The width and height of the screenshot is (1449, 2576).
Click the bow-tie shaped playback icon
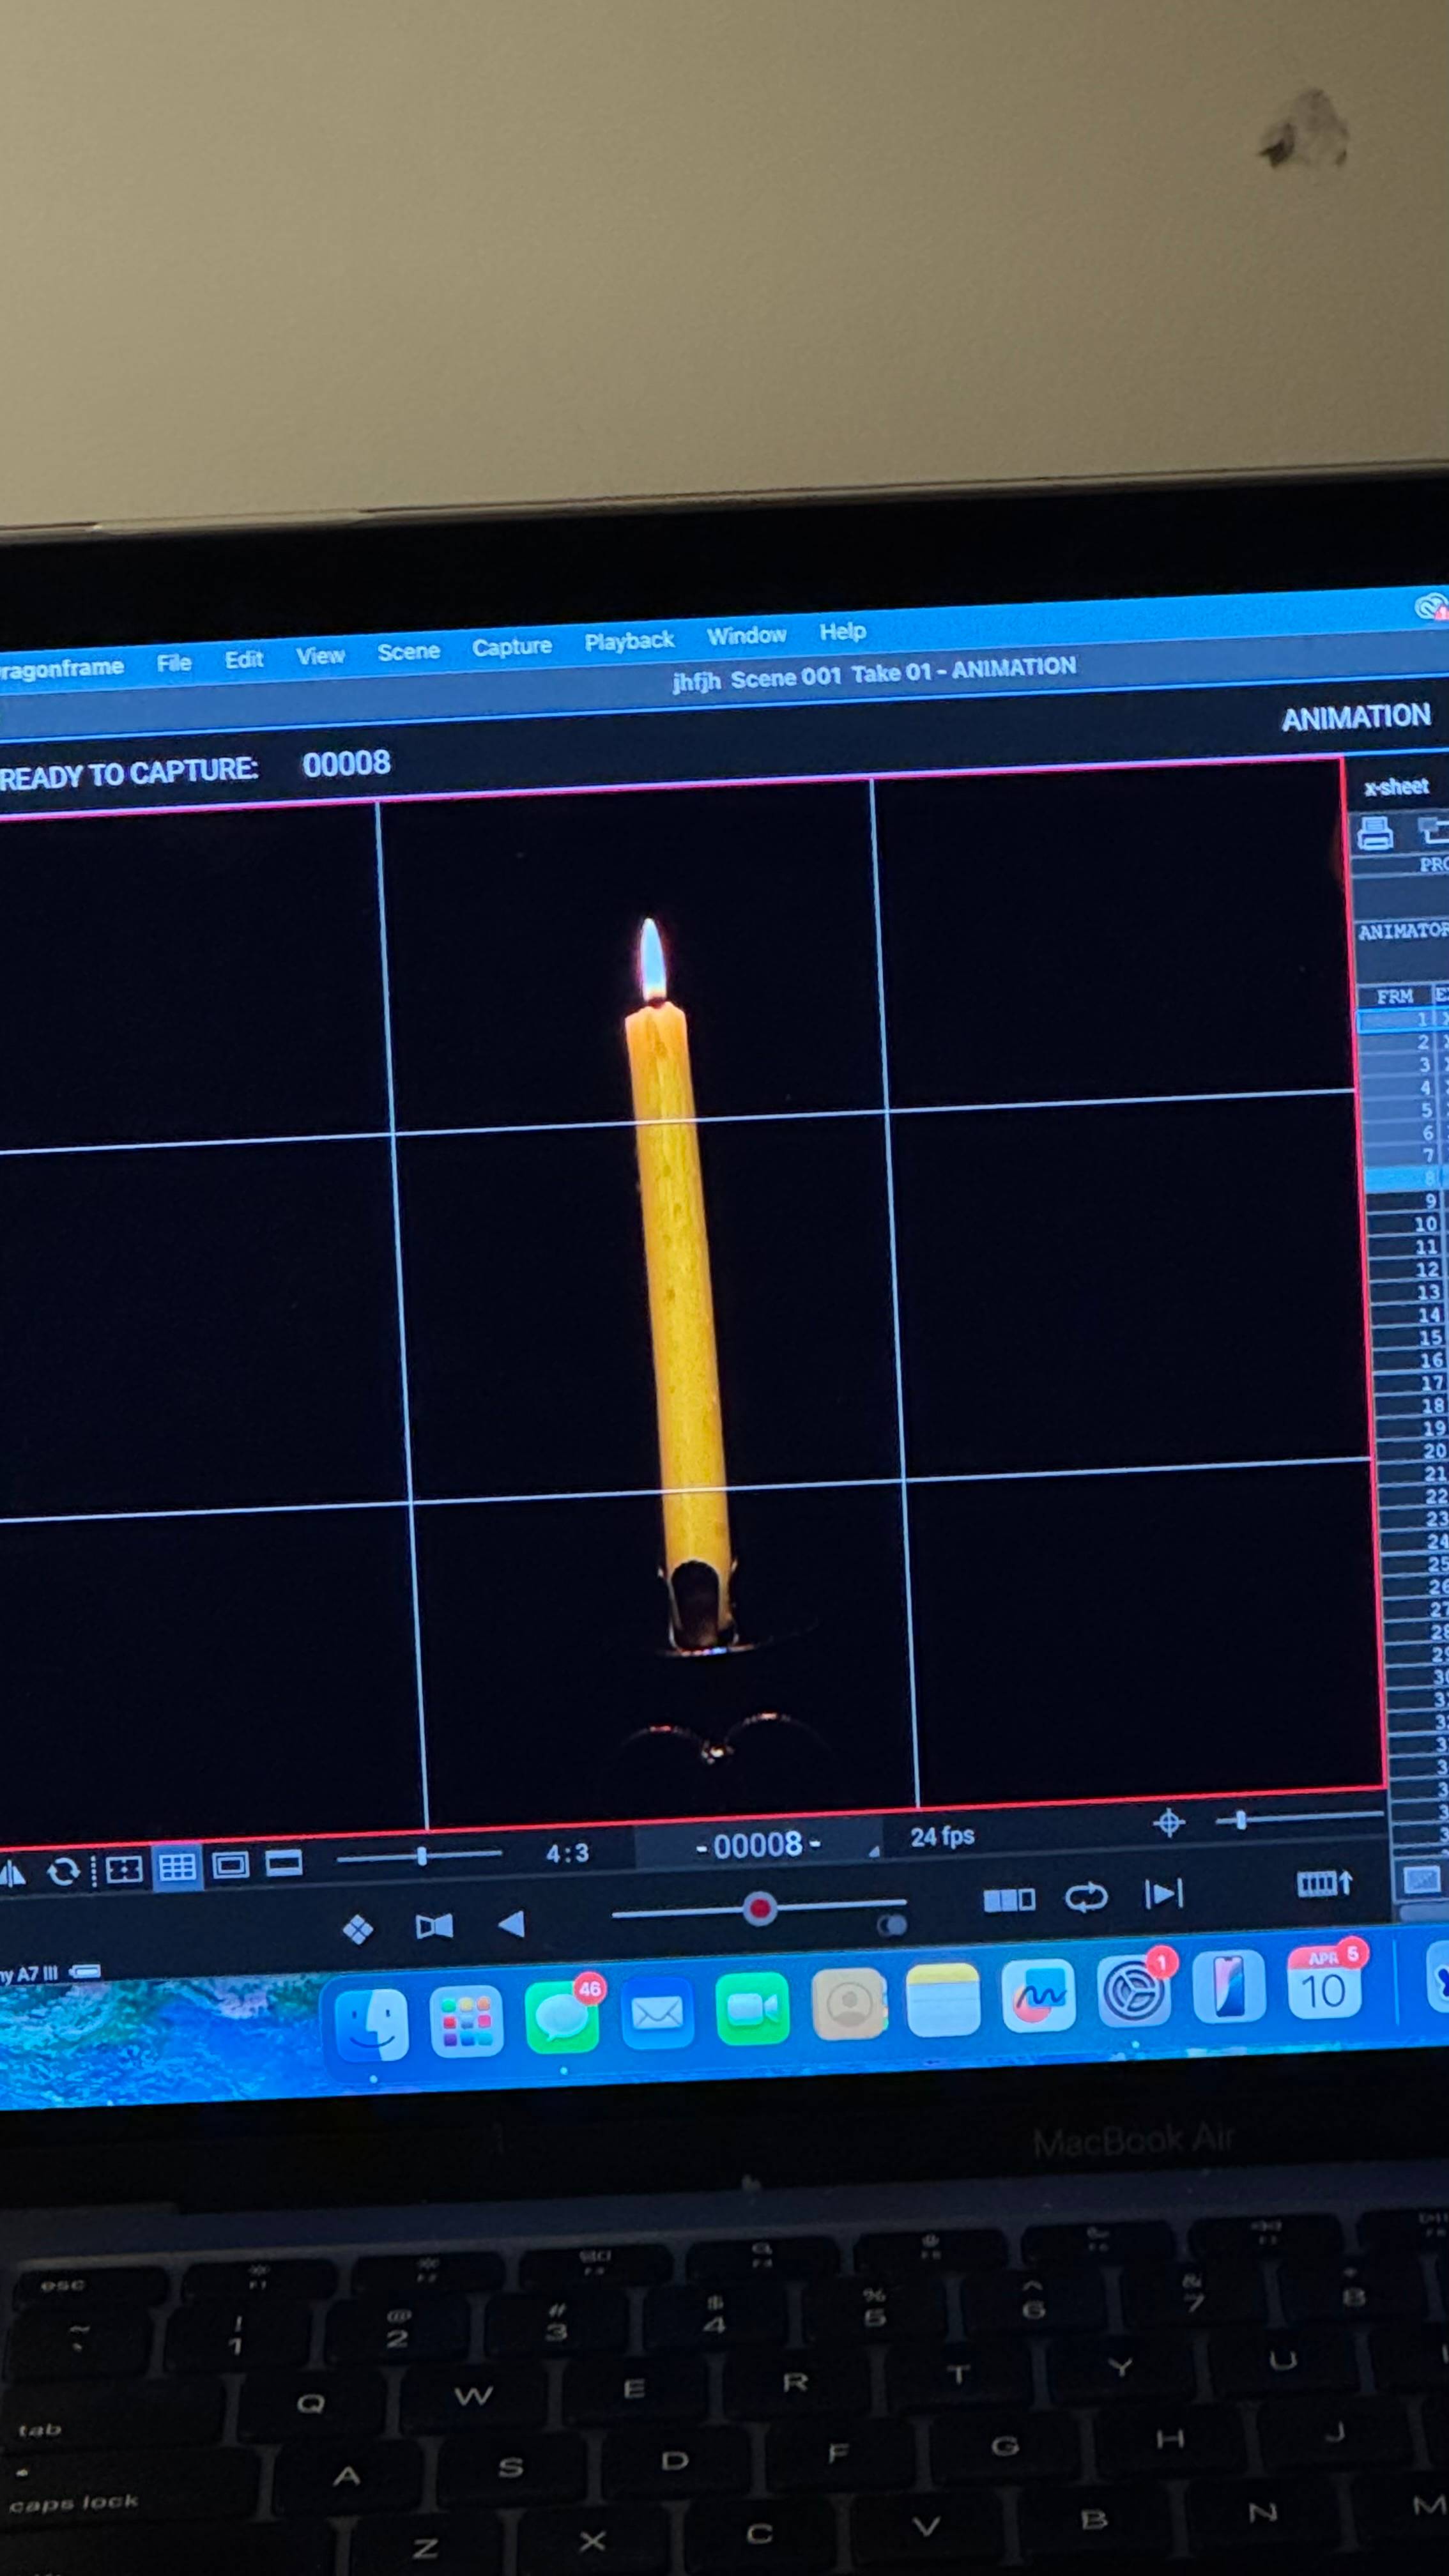click(434, 1926)
